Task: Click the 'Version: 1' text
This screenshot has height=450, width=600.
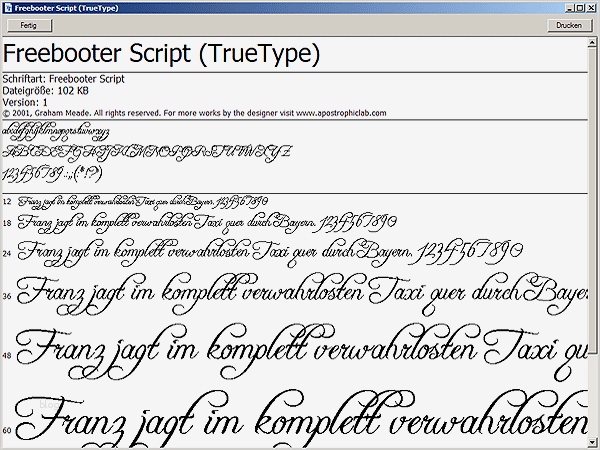Action: [x=25, y=102]
